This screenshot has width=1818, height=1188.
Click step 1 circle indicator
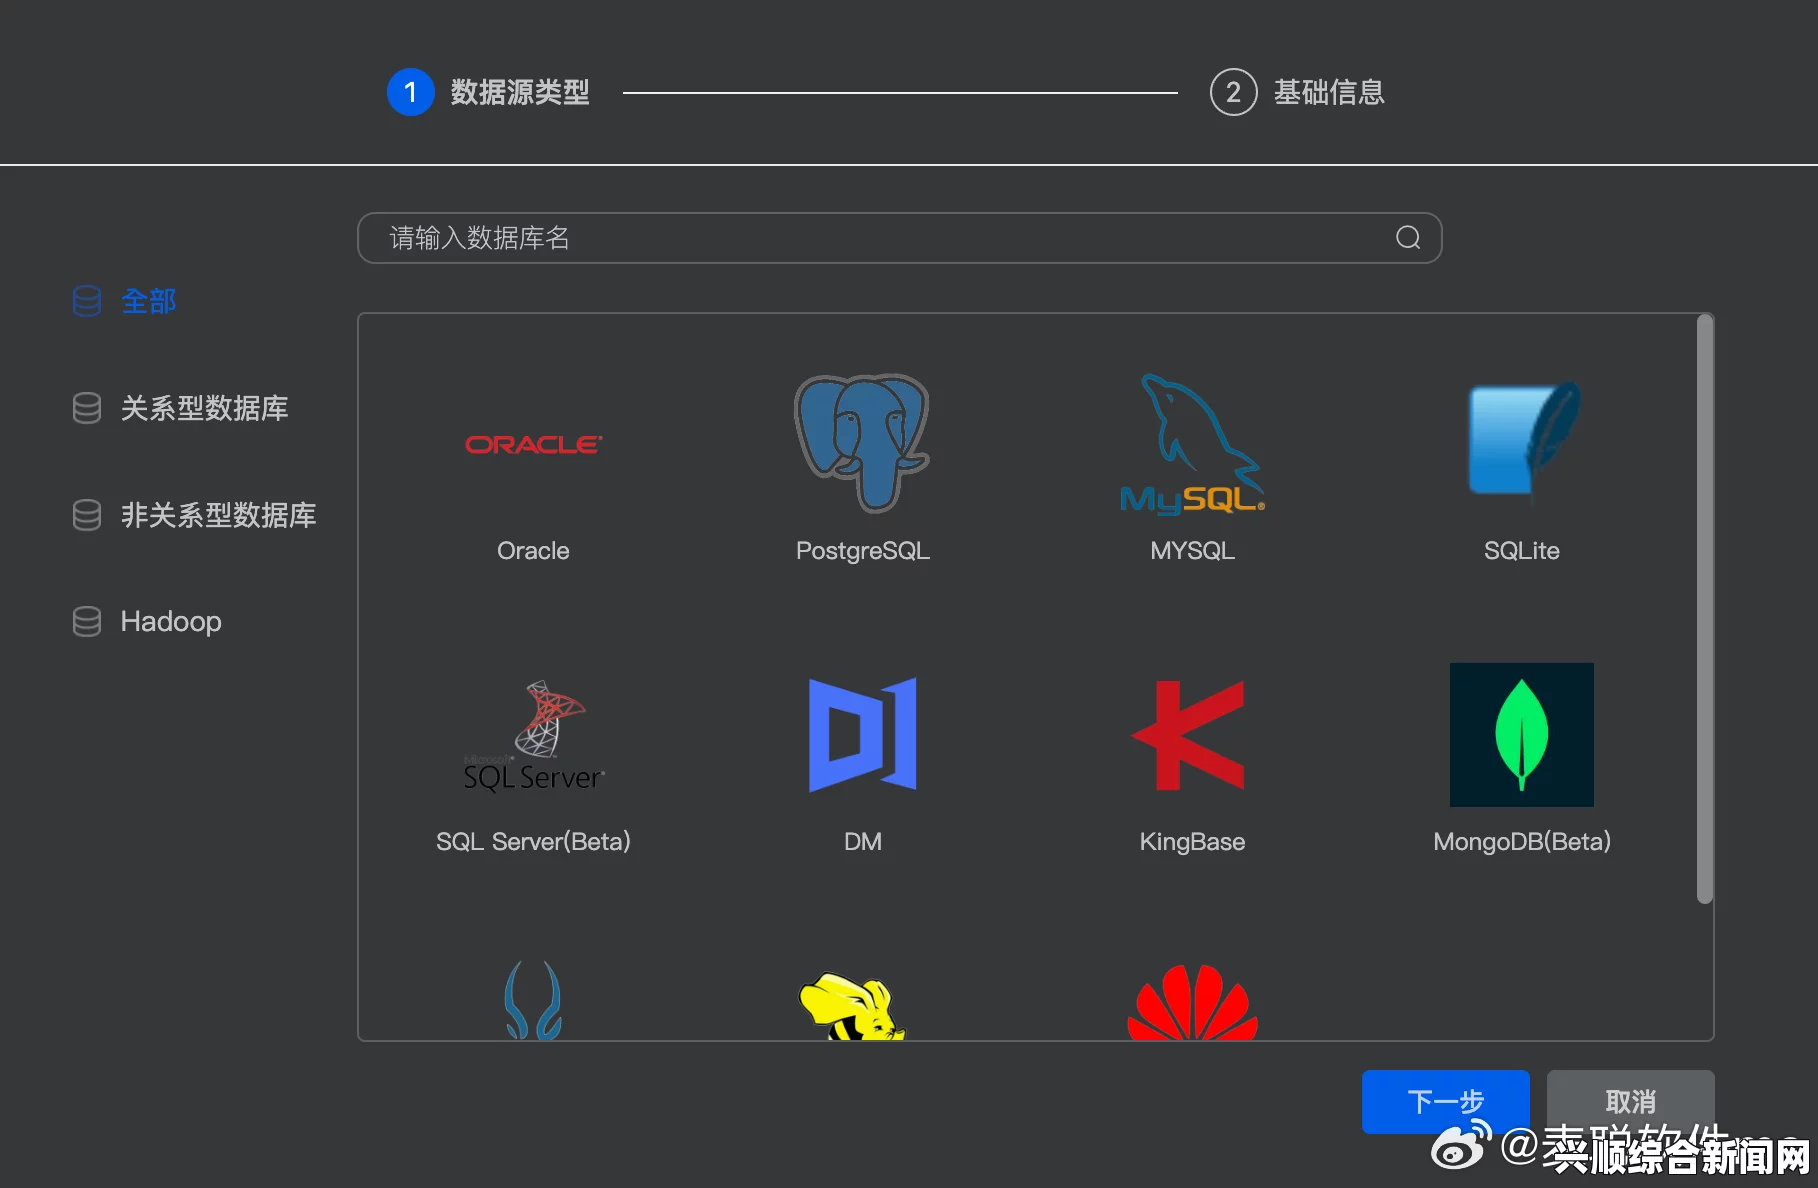(x=410, y=92)
